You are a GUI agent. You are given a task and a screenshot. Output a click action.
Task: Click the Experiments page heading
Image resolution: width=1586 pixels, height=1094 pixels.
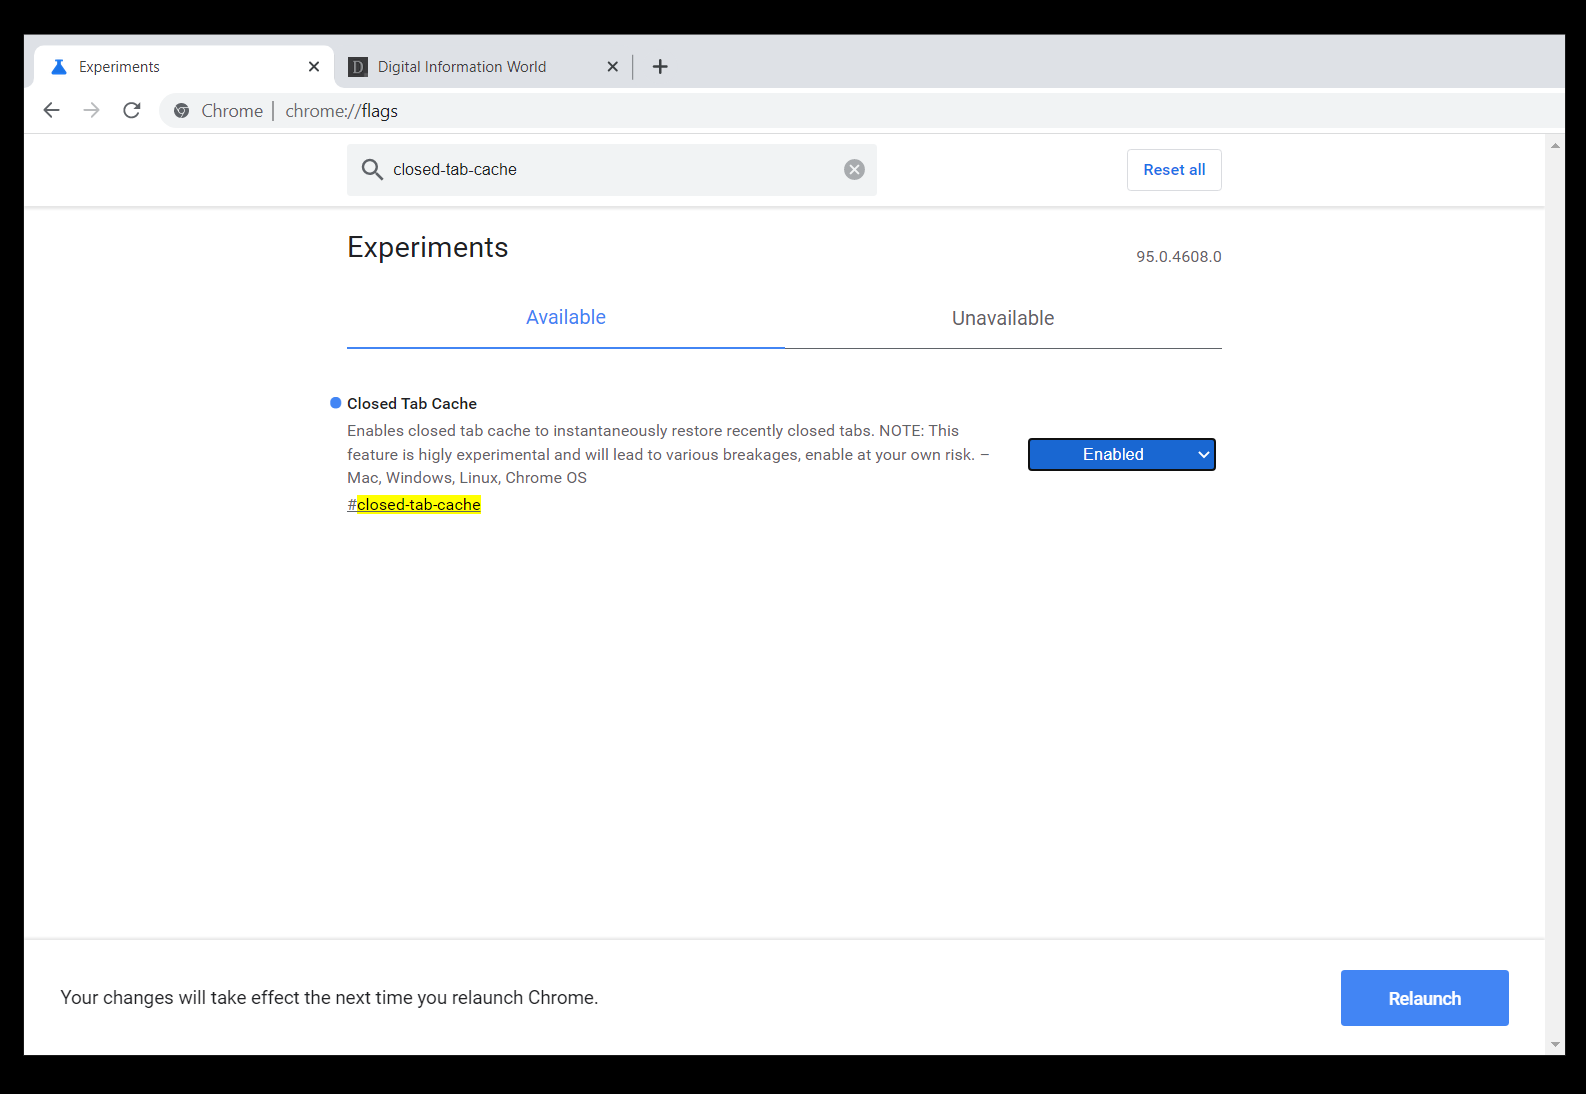[428, 247]
